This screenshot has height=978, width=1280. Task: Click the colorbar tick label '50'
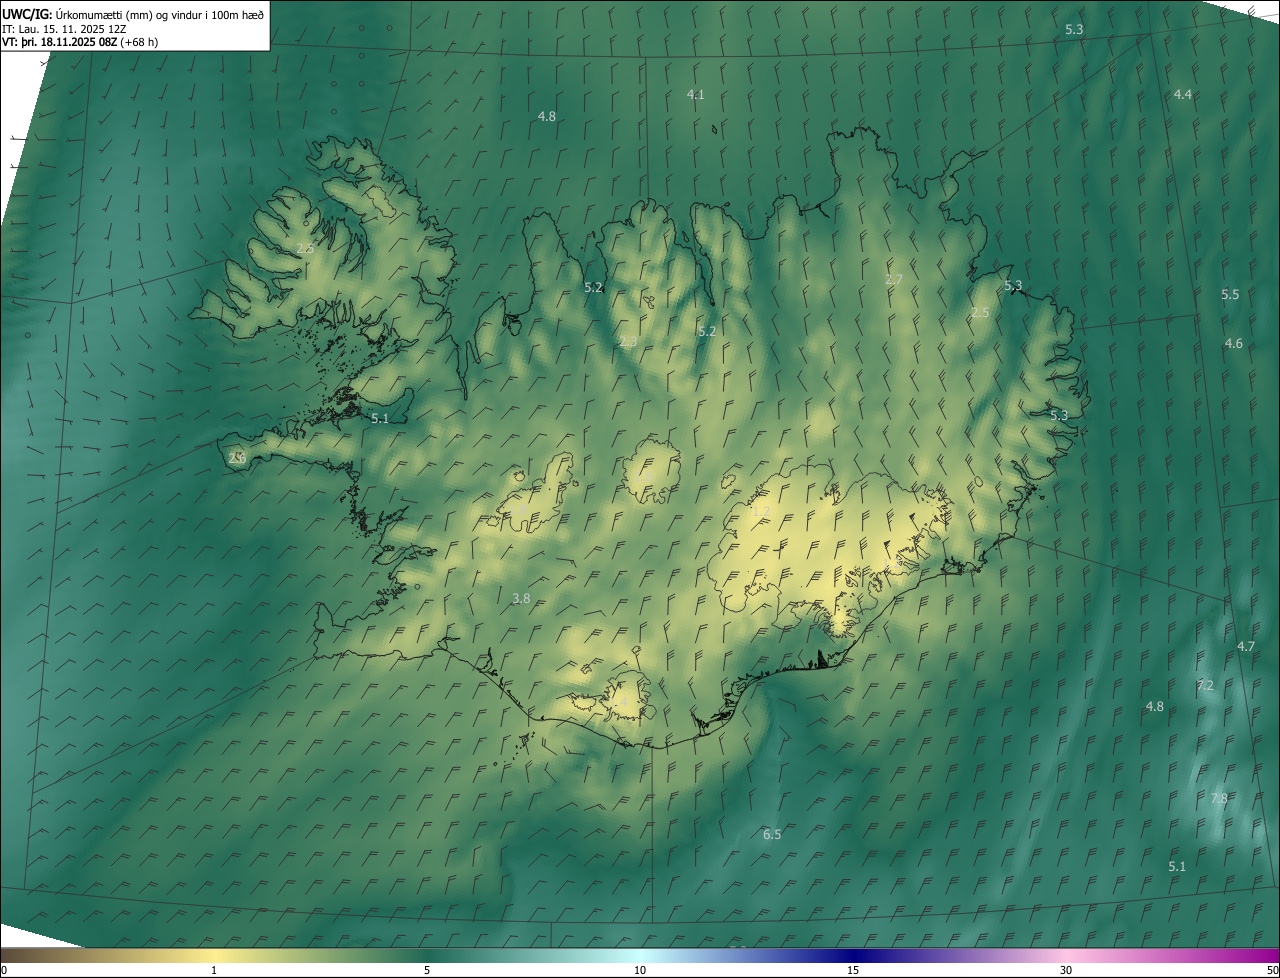pos(1272,971)
